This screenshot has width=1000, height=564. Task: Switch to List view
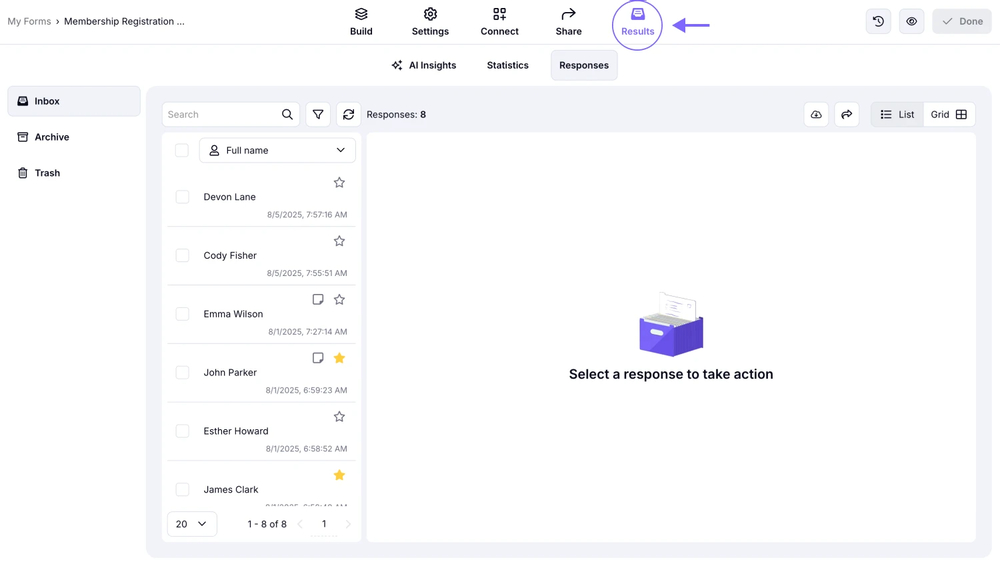tap(897, 114)
